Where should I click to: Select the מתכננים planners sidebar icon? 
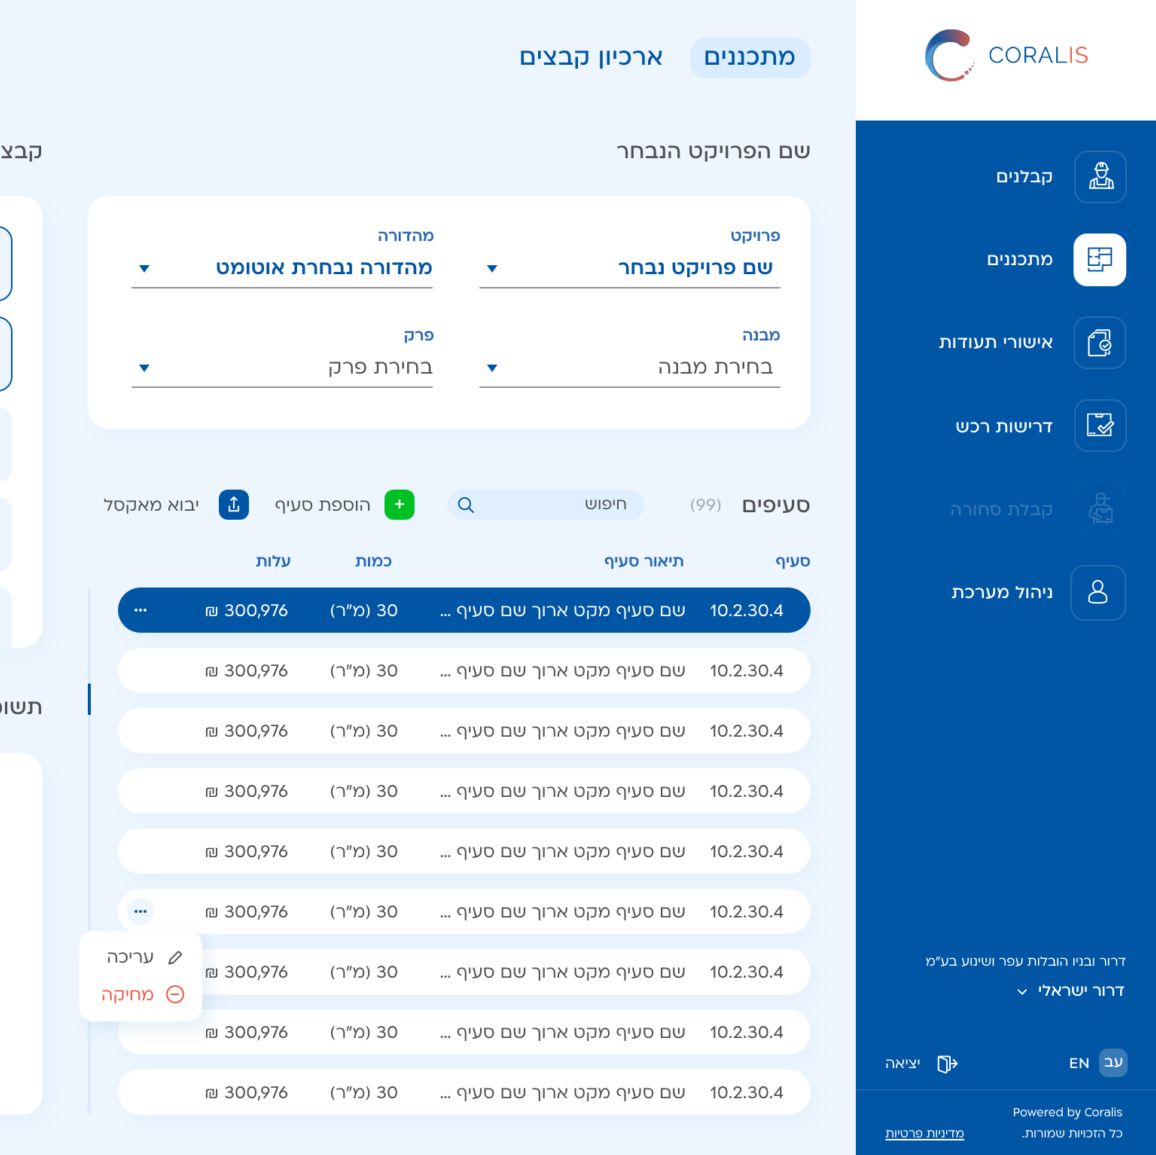(1099, 259)
